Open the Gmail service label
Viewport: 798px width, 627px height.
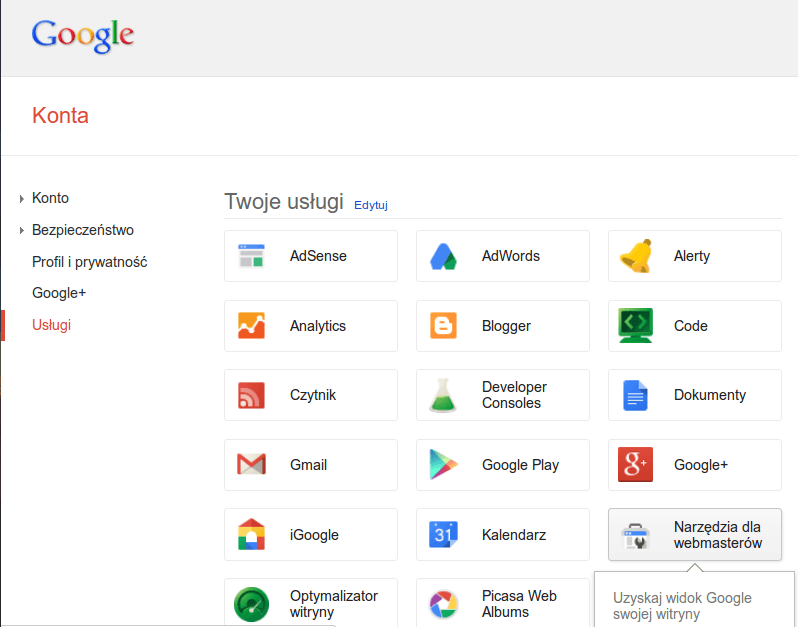308,465
